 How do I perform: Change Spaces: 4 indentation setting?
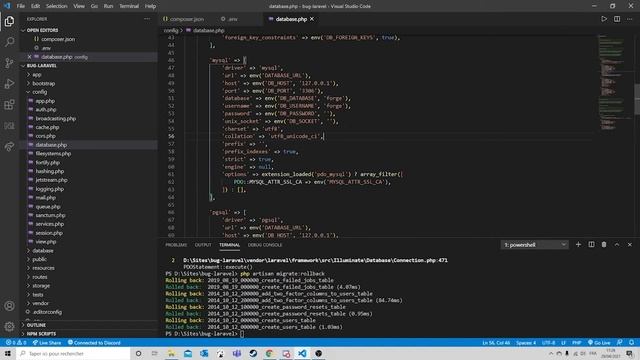pyautogui.click(x=526, y=342)
